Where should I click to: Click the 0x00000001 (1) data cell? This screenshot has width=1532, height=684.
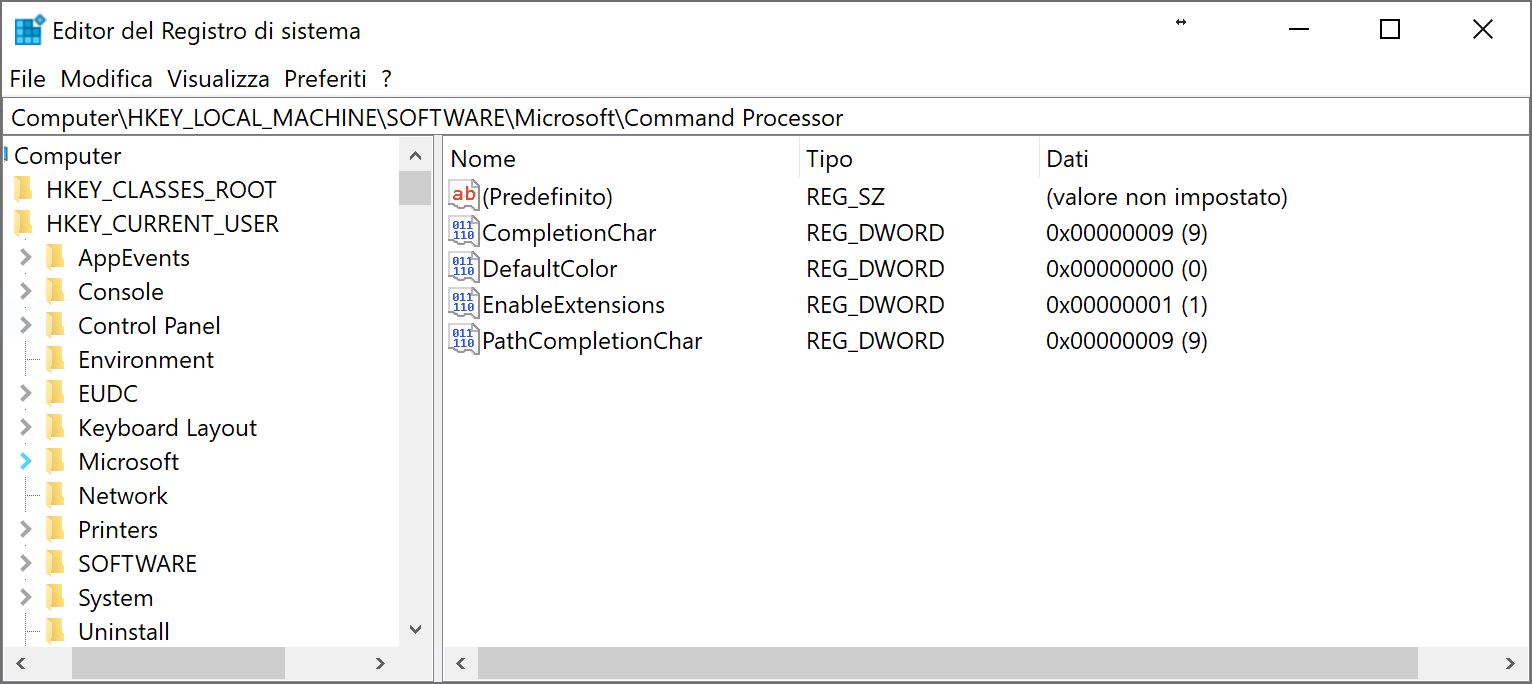pyautogui.click(x=1127, y=305)
